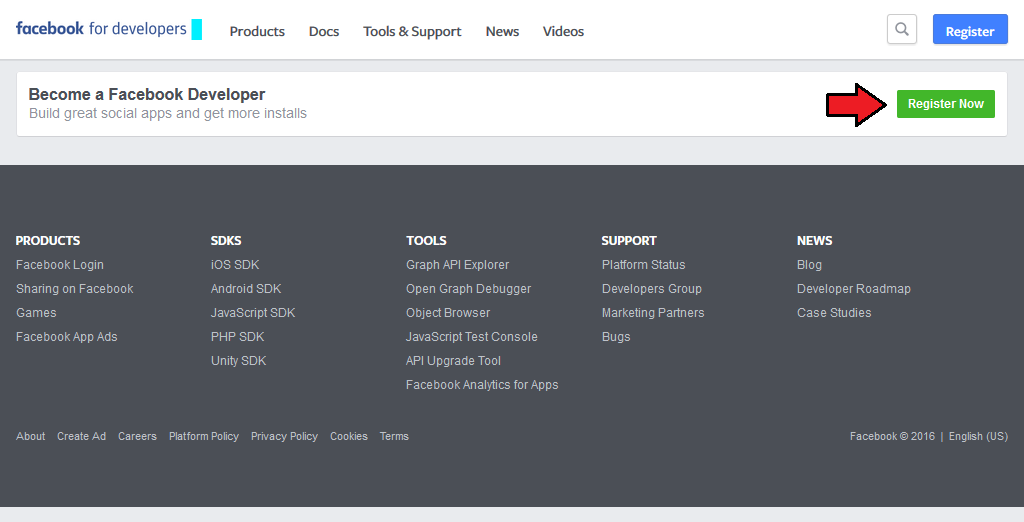Click Facebook © 2016 copyright text

(892, 436)
